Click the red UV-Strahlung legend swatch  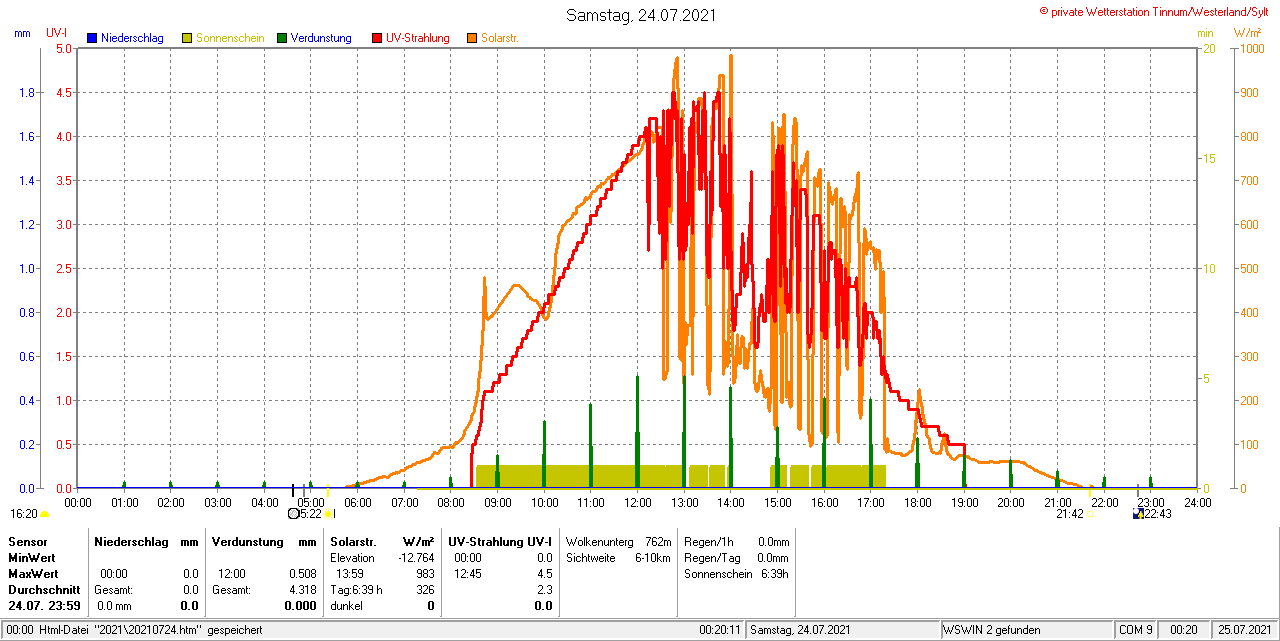click(377, 38)
